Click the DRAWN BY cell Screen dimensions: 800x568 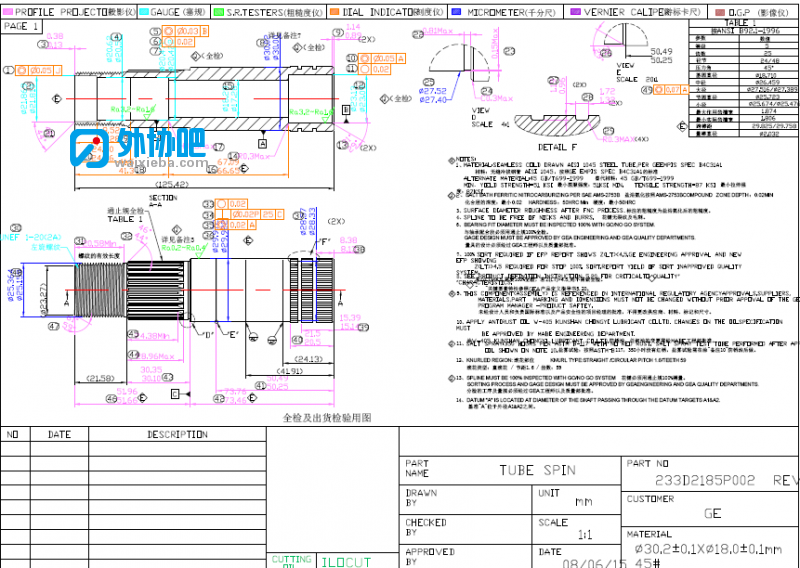(x=465, y=499)
